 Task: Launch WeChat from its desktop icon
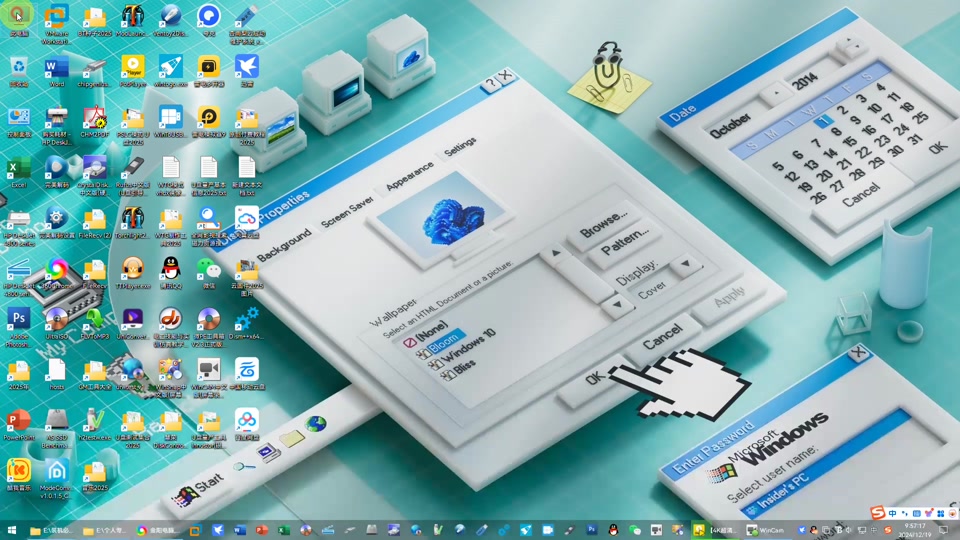[209, 274]
